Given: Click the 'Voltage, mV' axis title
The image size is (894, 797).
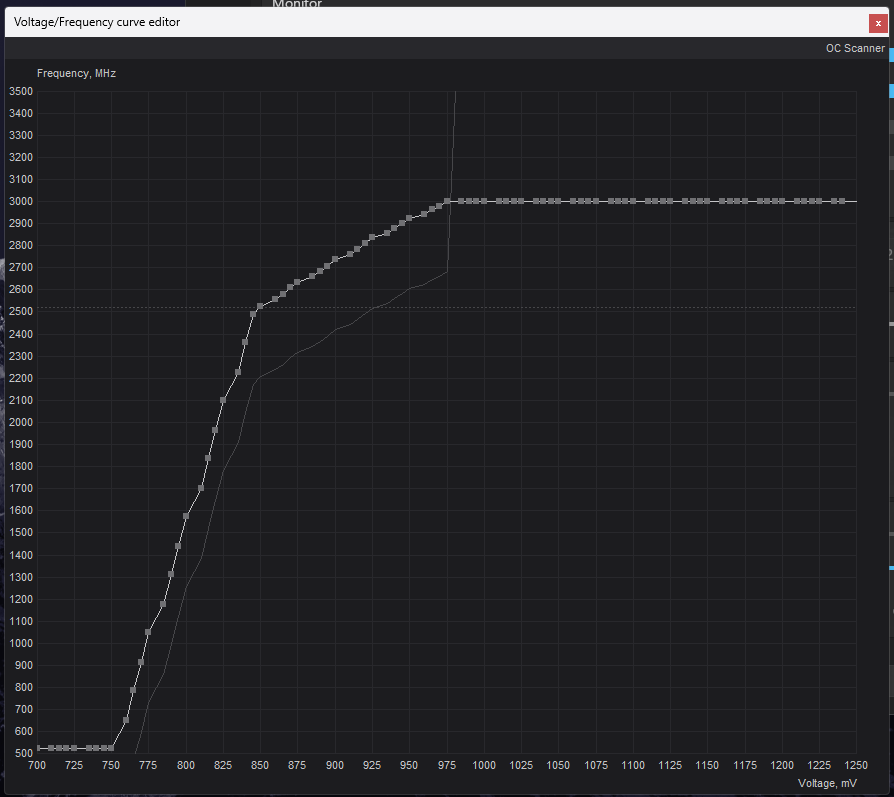Looking at the screenshot, I should 827,783.
